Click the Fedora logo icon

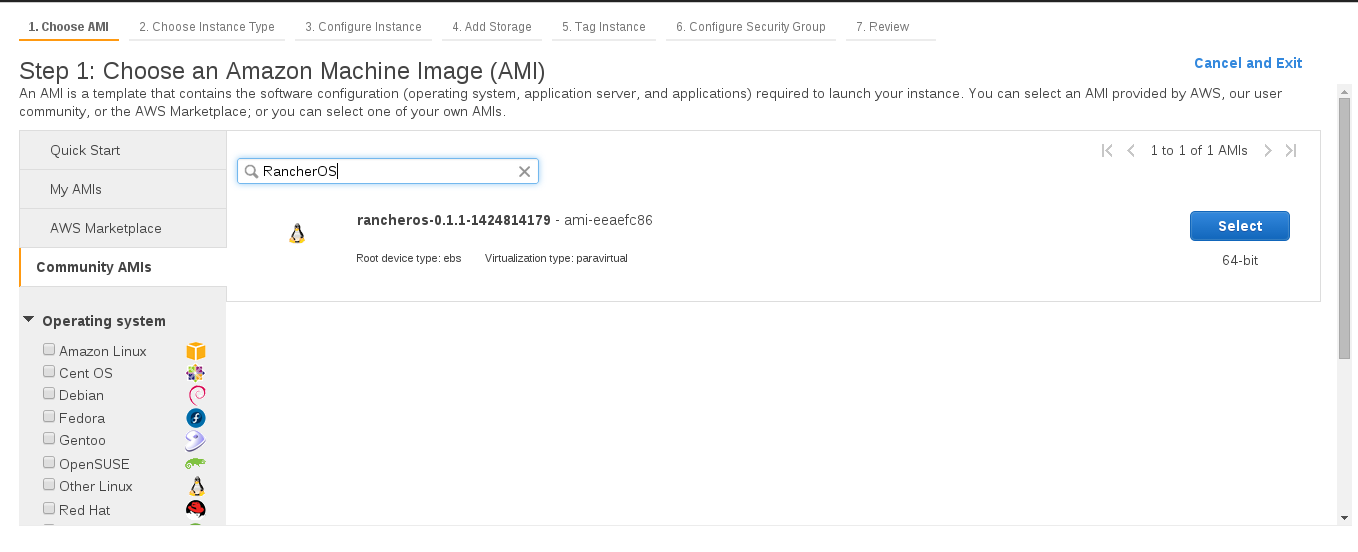[196, 418]
